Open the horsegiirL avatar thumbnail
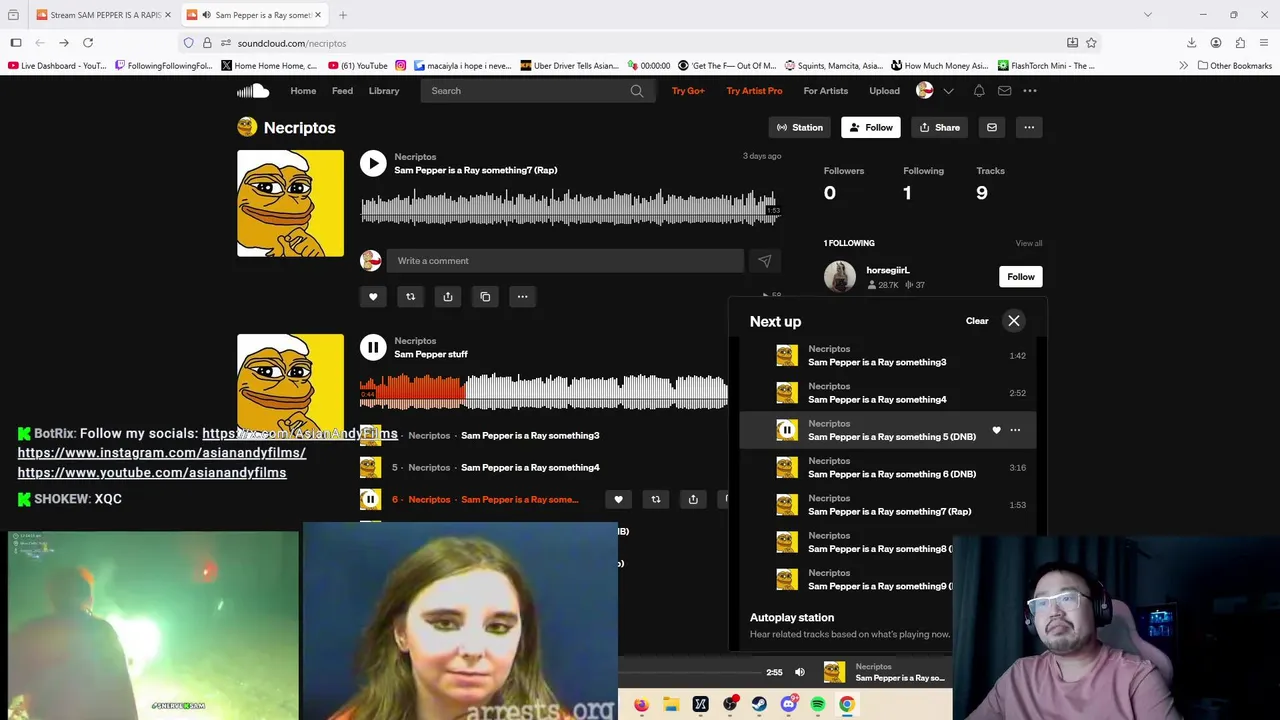This screenshot has width=1280, height=720. click(x=840, y=277)
